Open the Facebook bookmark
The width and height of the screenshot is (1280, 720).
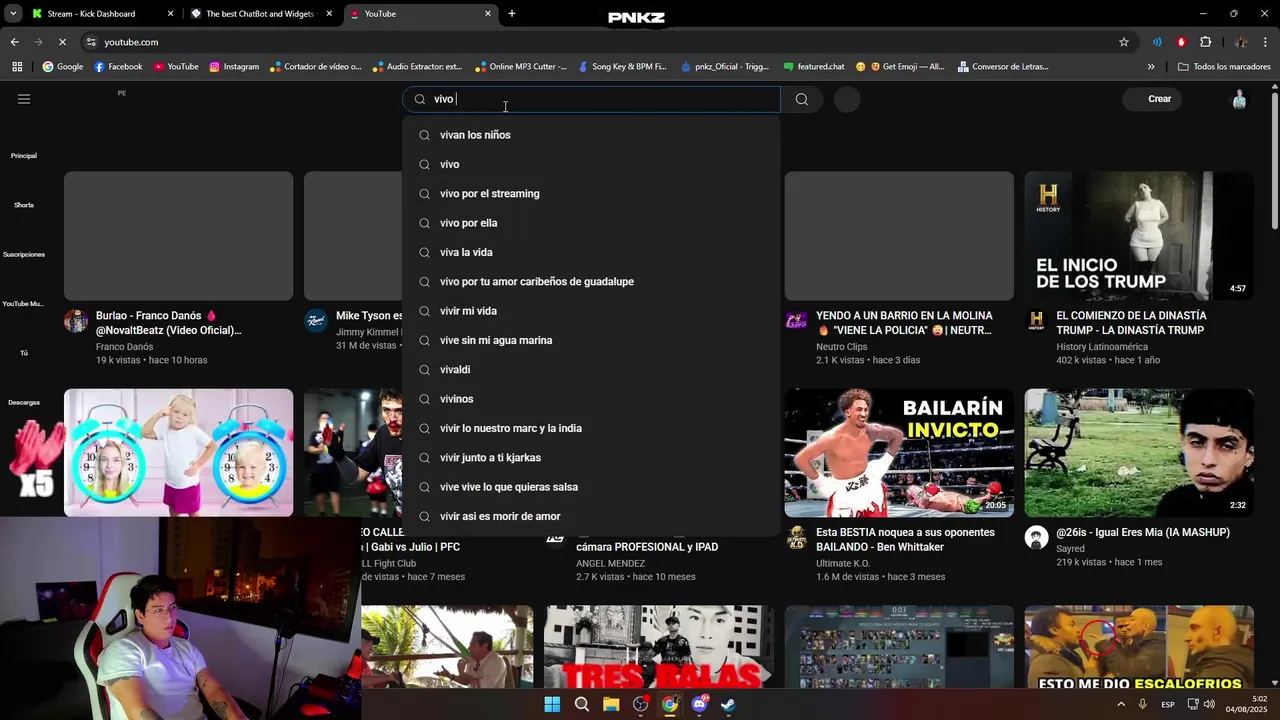point(118,67)
